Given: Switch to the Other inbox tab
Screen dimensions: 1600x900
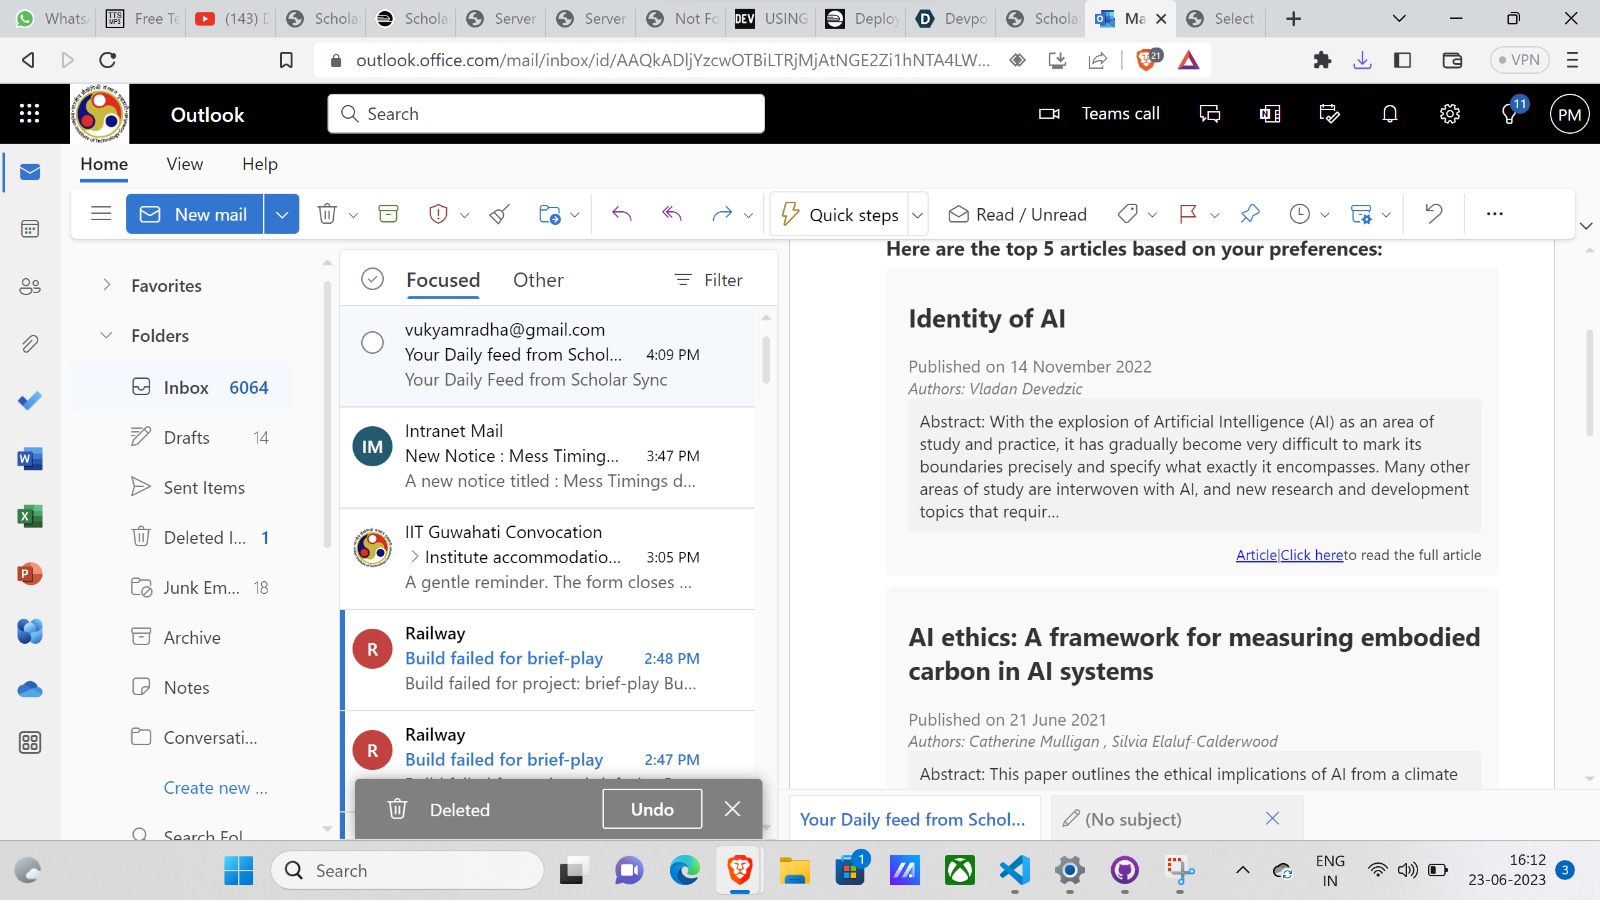Looking at the screenshot, I should point(538,280).
